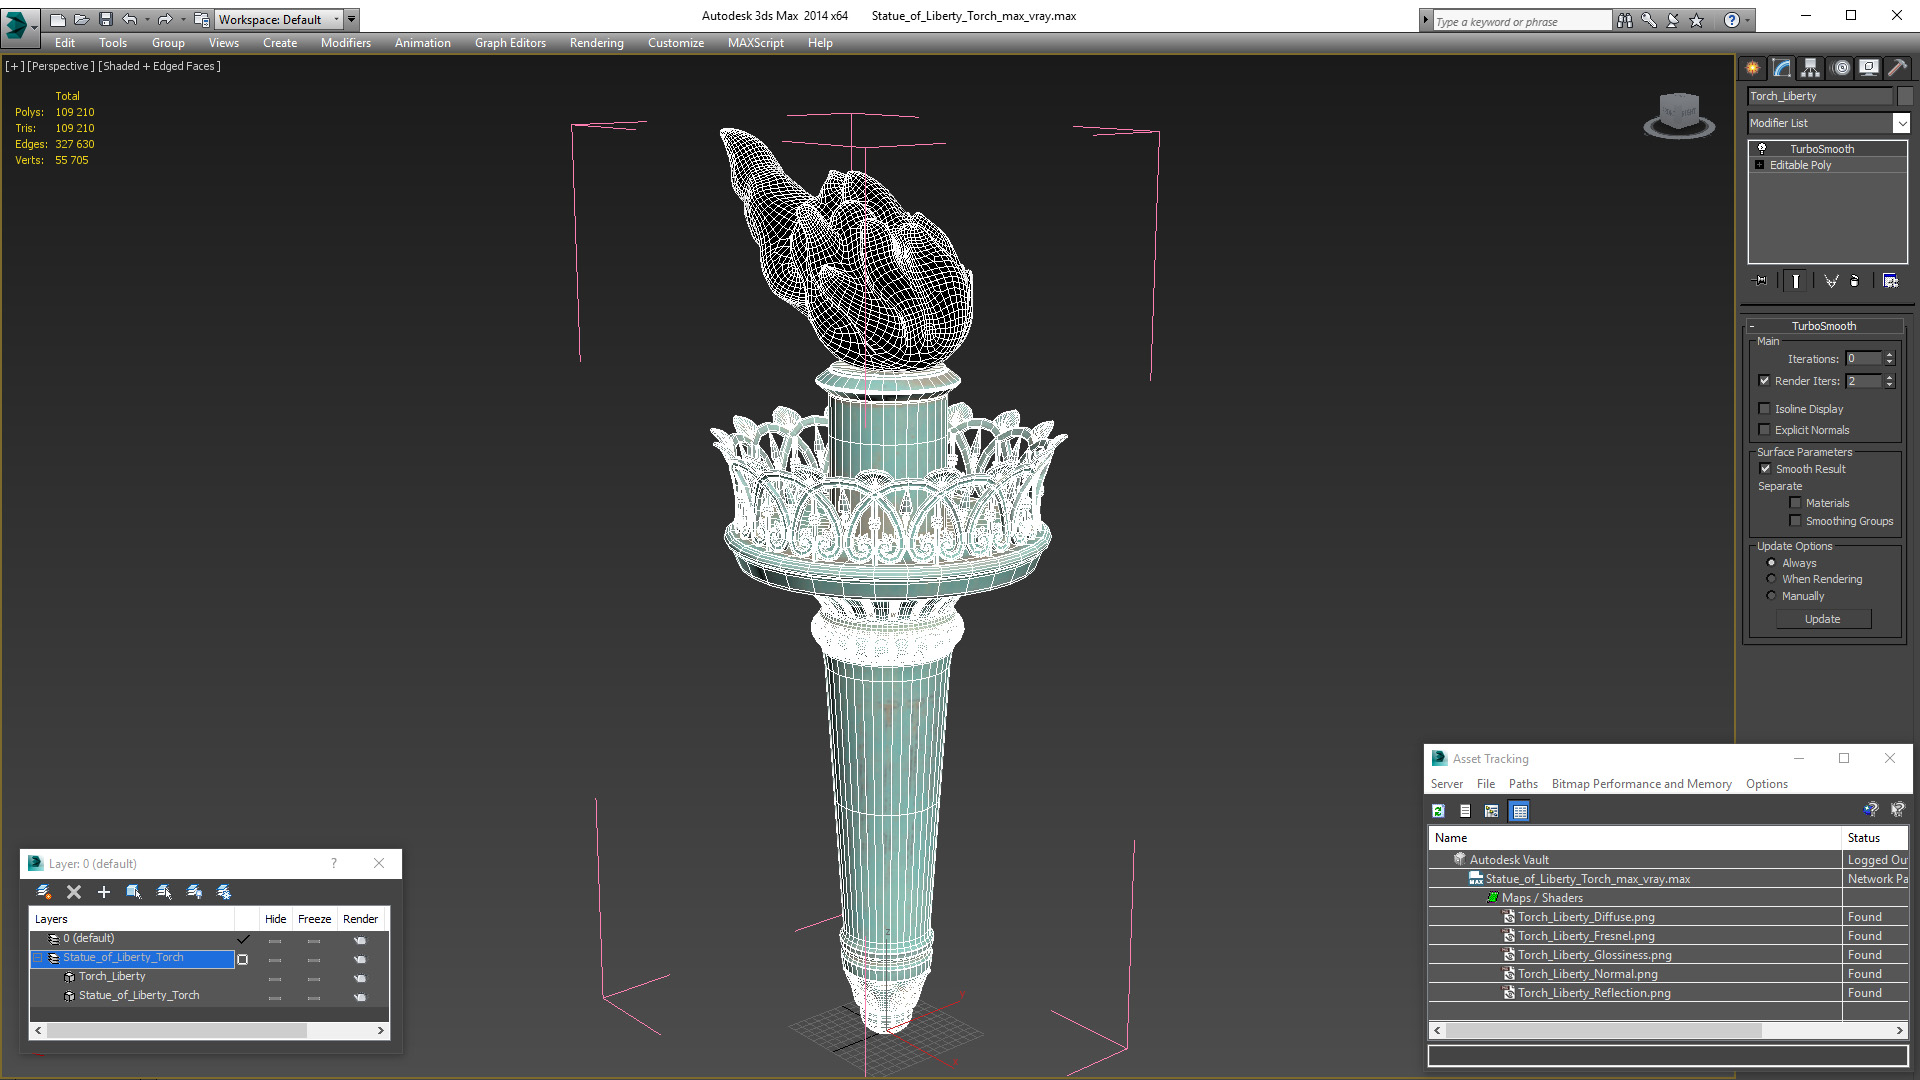The height and width of the screenshot is (1080, 1920).
Task: Open quick access toolbar customize dropdown arrow
Action: [x=351, y=19]
